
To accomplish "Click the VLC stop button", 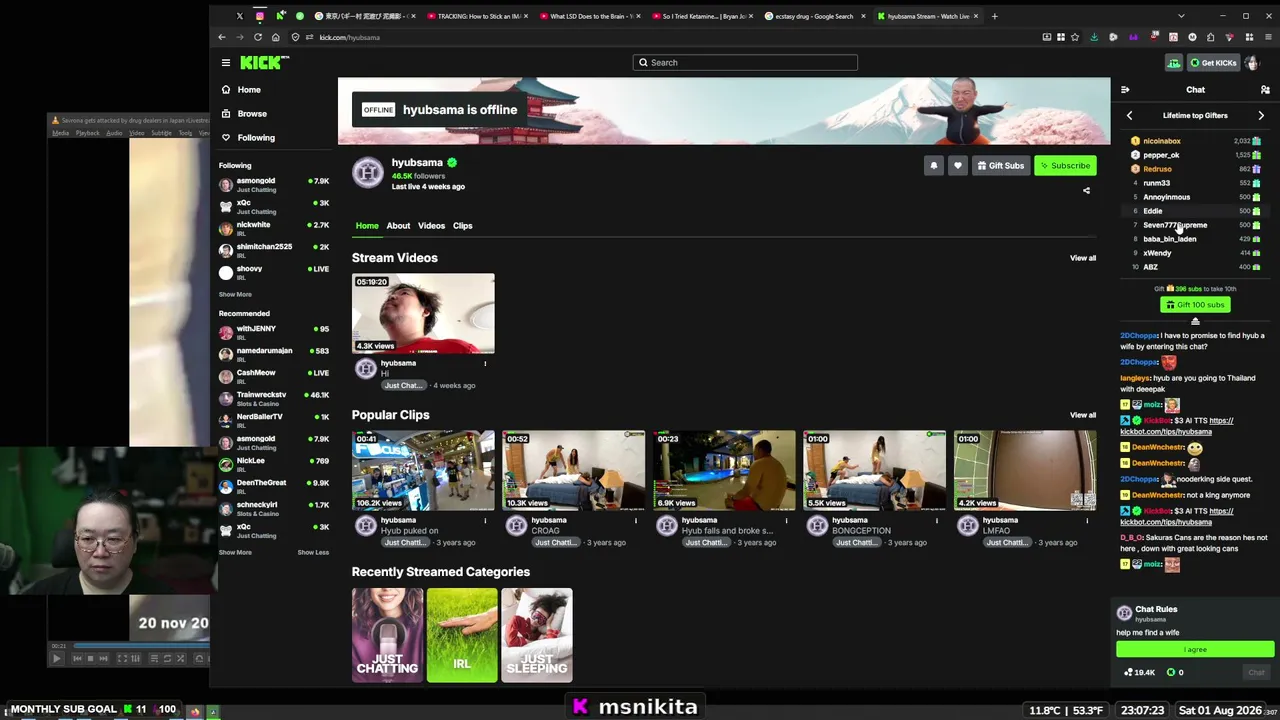I will coord(90,658).
